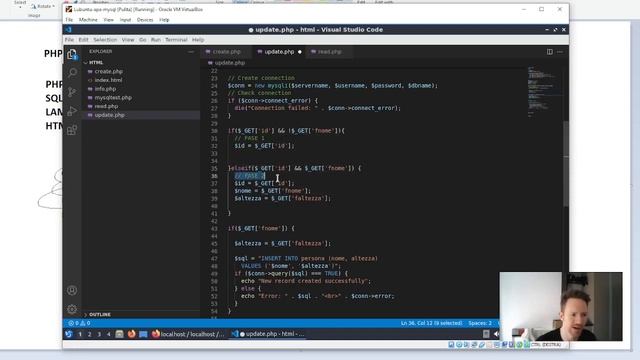Open VirtualBox Machine menu

tap(88, 20)
